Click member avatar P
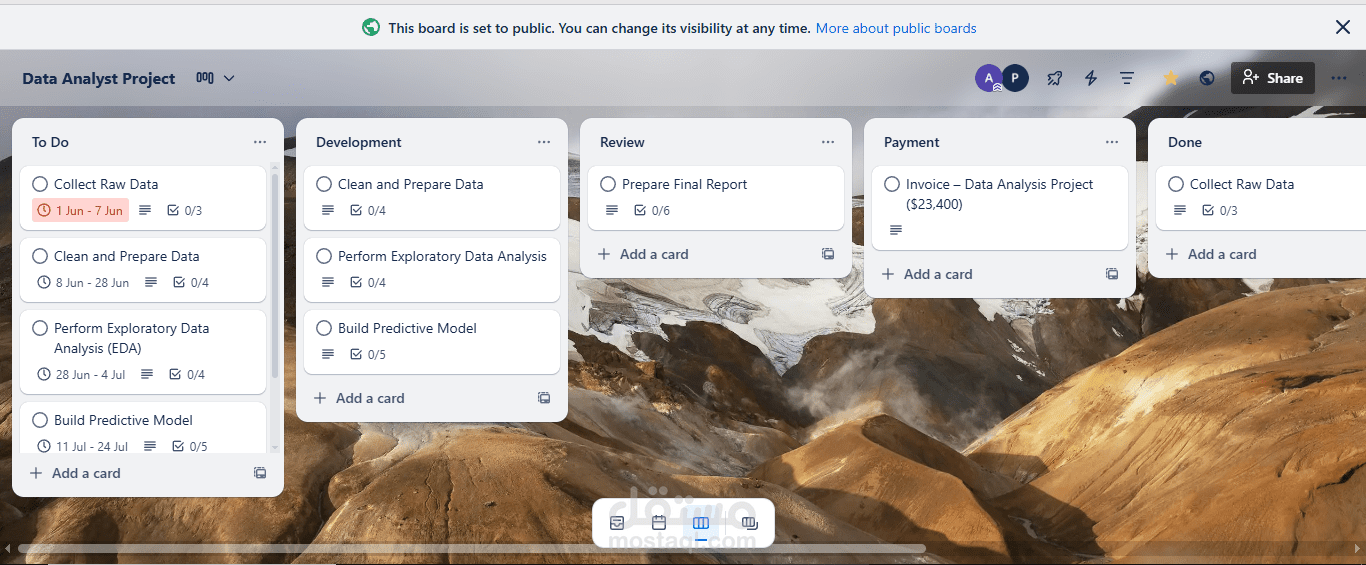This screenshot has width=1366, height=565. [x=1015, y=78]
